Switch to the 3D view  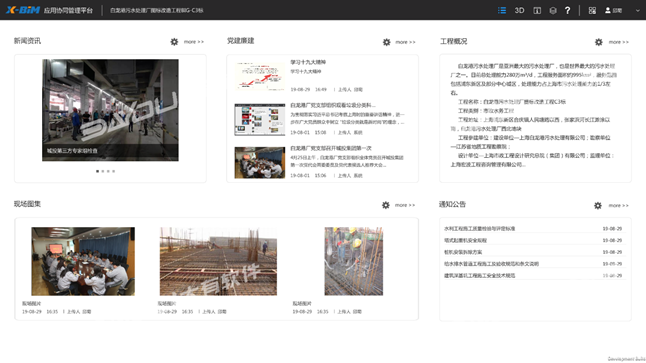pyautogui.click(x=519, y=10)
